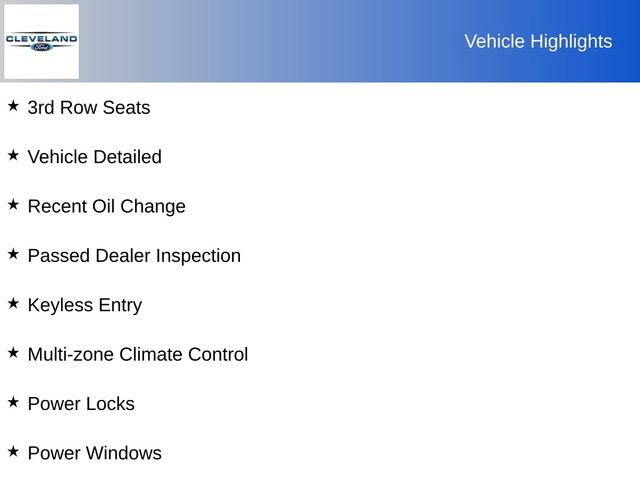Choose the Recent Oil Change text
Viewport: 640px width, 480px height.
[x=106, y=207]
